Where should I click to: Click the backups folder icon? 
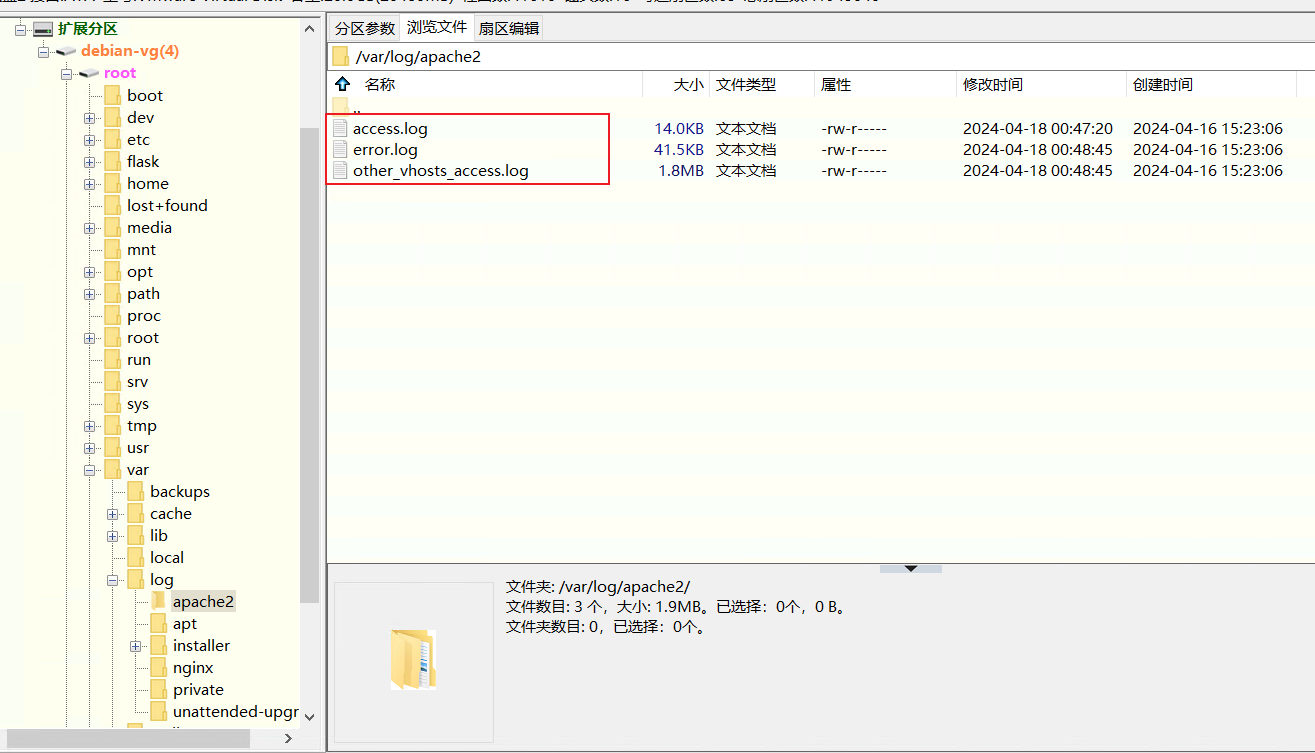click(135, 491)
